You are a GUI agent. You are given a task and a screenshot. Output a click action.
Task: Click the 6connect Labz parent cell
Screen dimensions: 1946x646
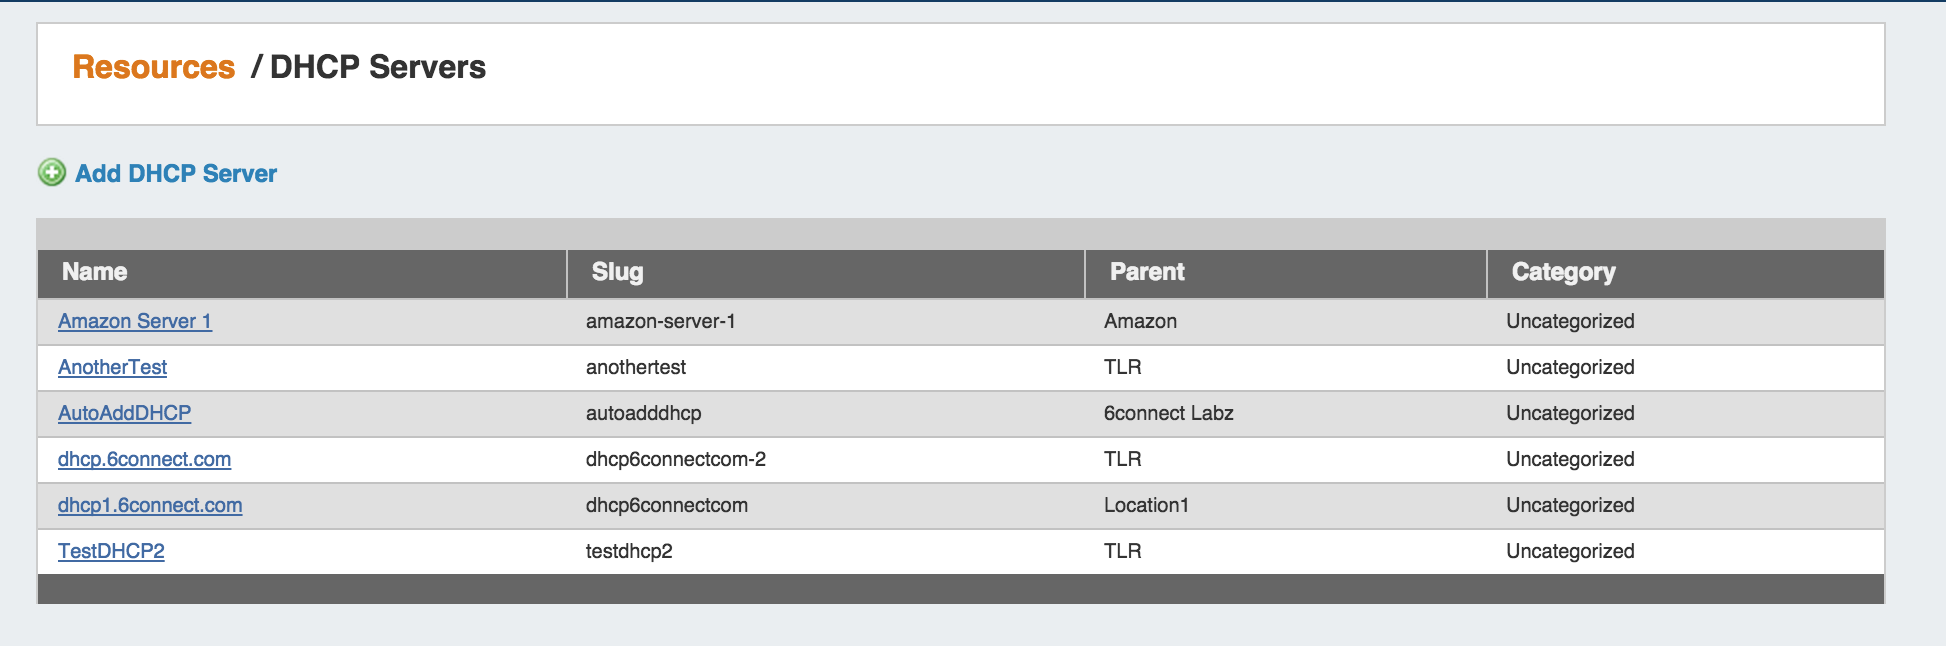pyautogui.click(x=1168, y=413)
